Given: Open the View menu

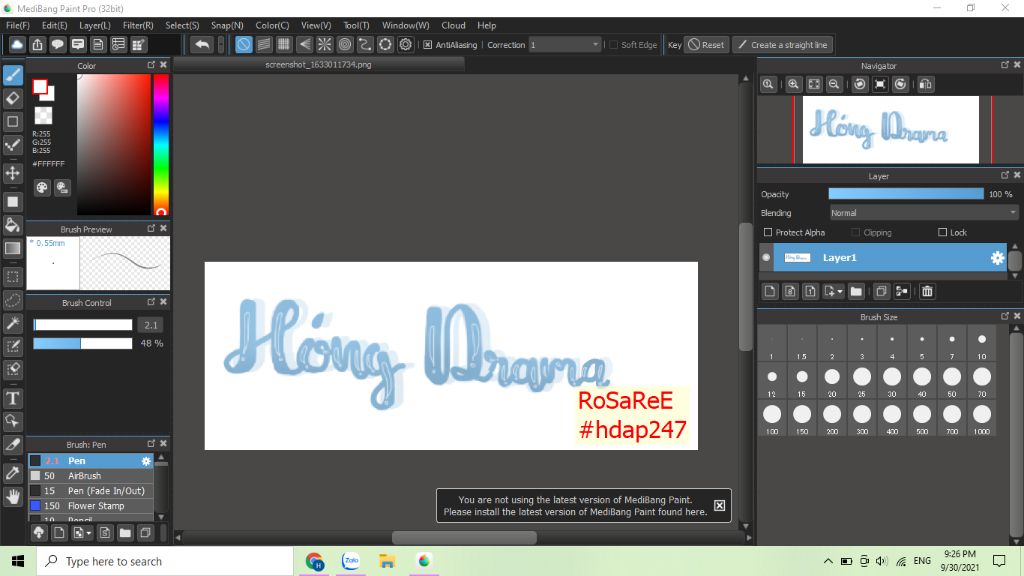Looking at the screenshot, I should click(315, 25).
